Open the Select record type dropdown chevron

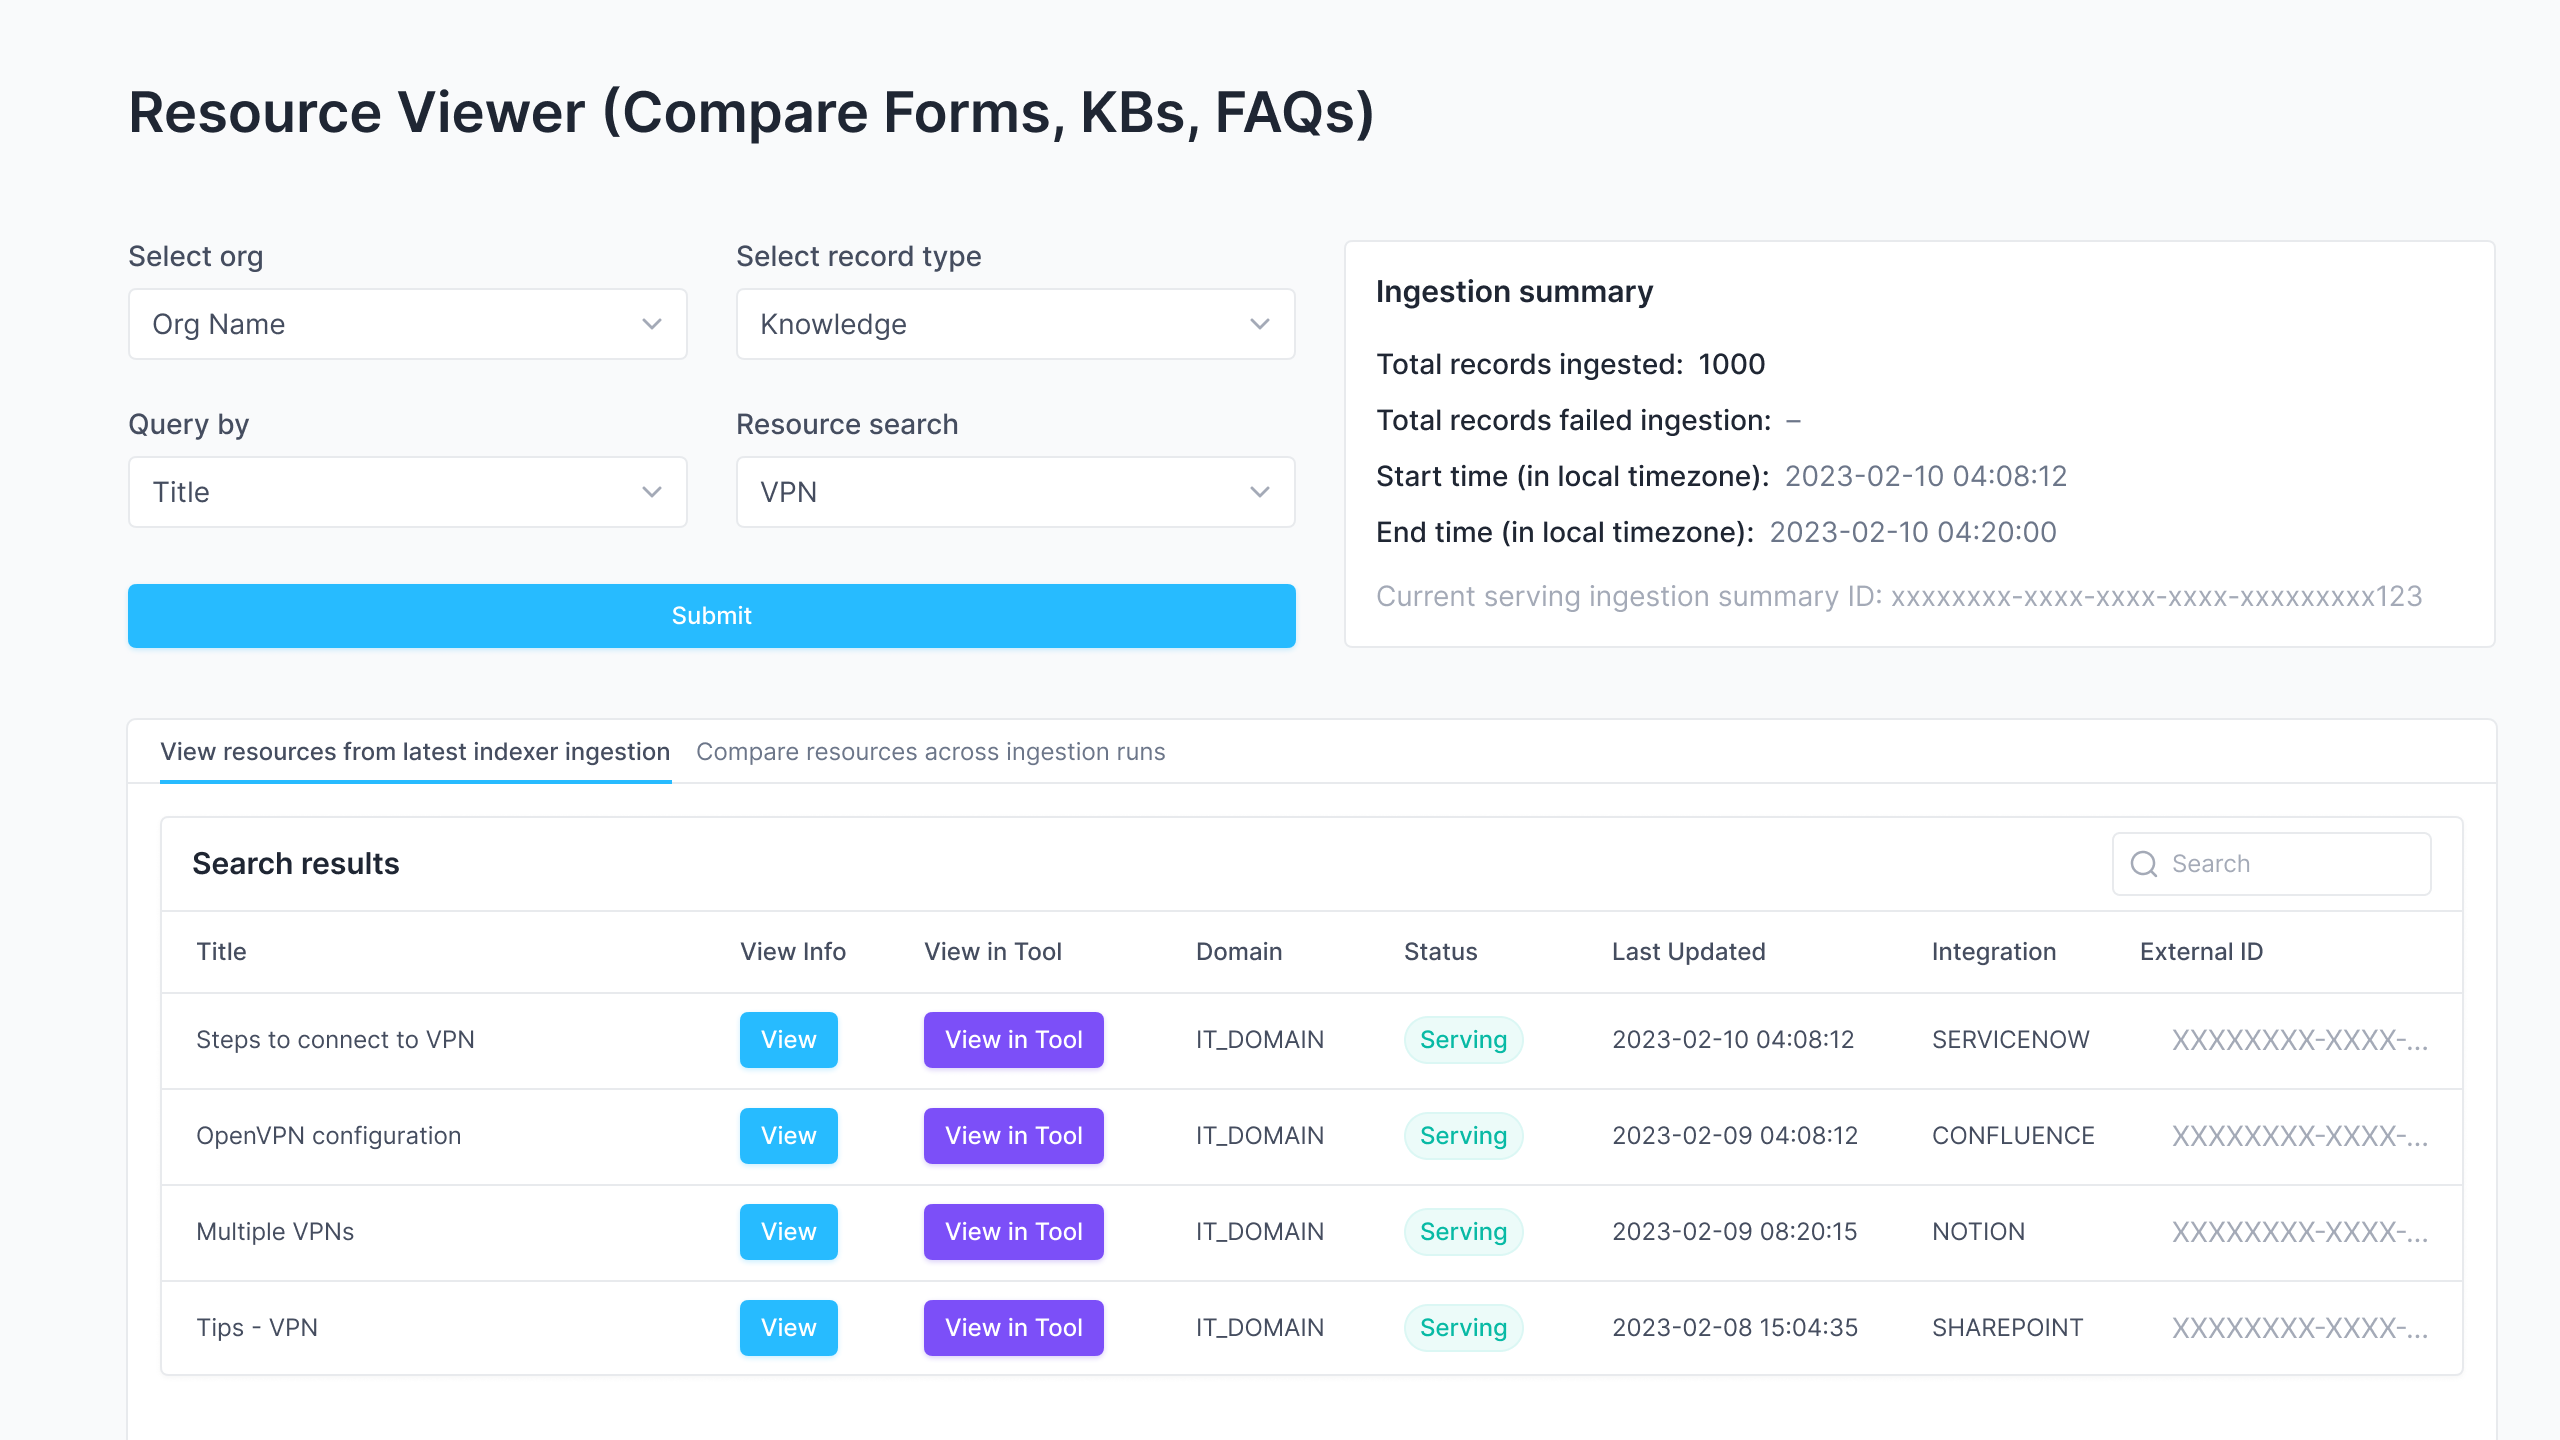pyautogui.click(x=1259, y=323)
